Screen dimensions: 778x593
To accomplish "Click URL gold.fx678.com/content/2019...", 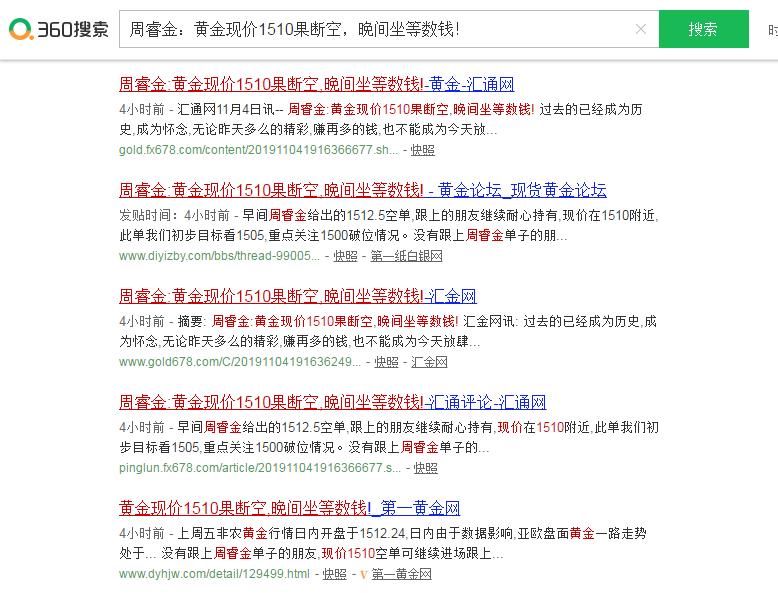I will [x=259, y=150].
